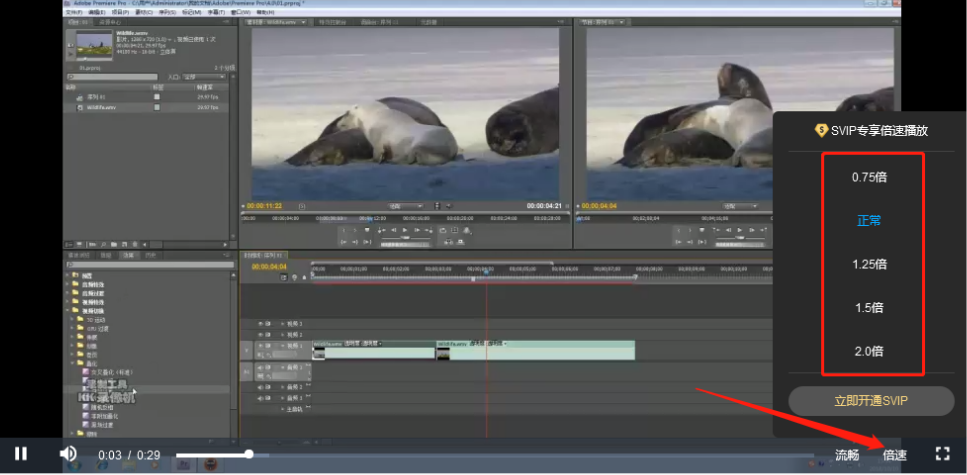The height and width of the screenshot is (475, 967).
Task: Pause the video with the pause button
Action: [21, 454]
